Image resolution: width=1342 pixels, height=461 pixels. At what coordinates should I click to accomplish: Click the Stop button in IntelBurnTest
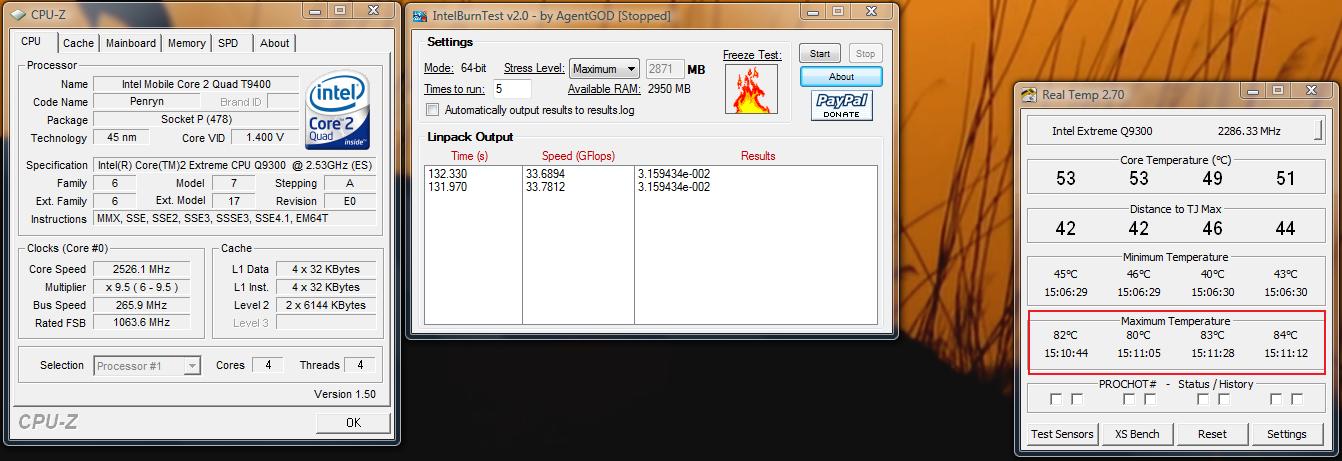[x=866, y=54]
